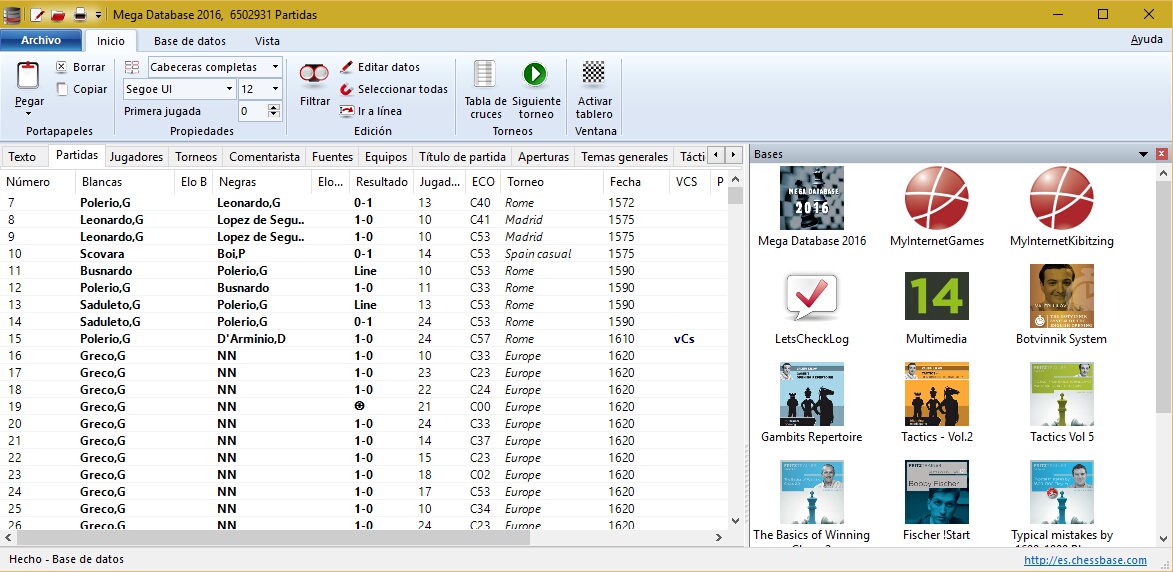
Task: Sort by ECO column header
Action: [x=483, y=182]
